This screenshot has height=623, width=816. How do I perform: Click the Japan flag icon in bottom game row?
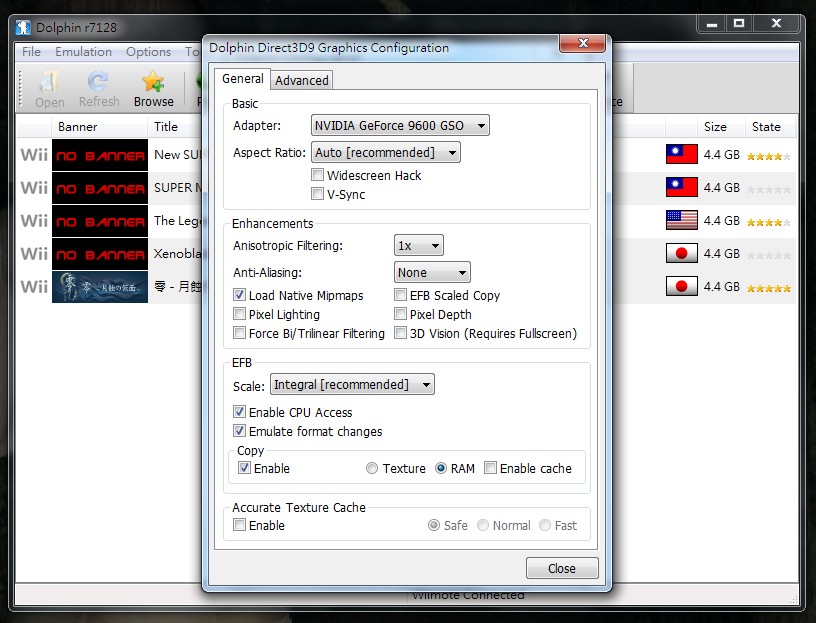681,286
